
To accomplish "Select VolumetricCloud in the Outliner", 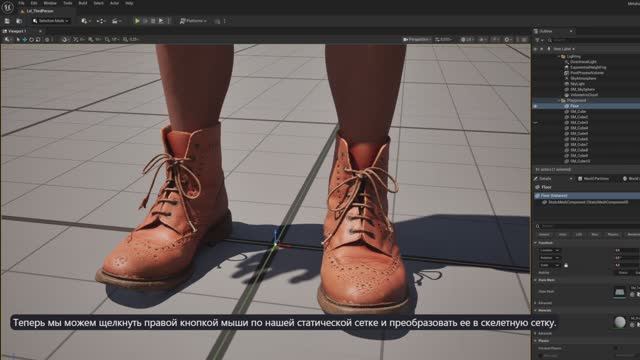I will [x=584, y=95].
